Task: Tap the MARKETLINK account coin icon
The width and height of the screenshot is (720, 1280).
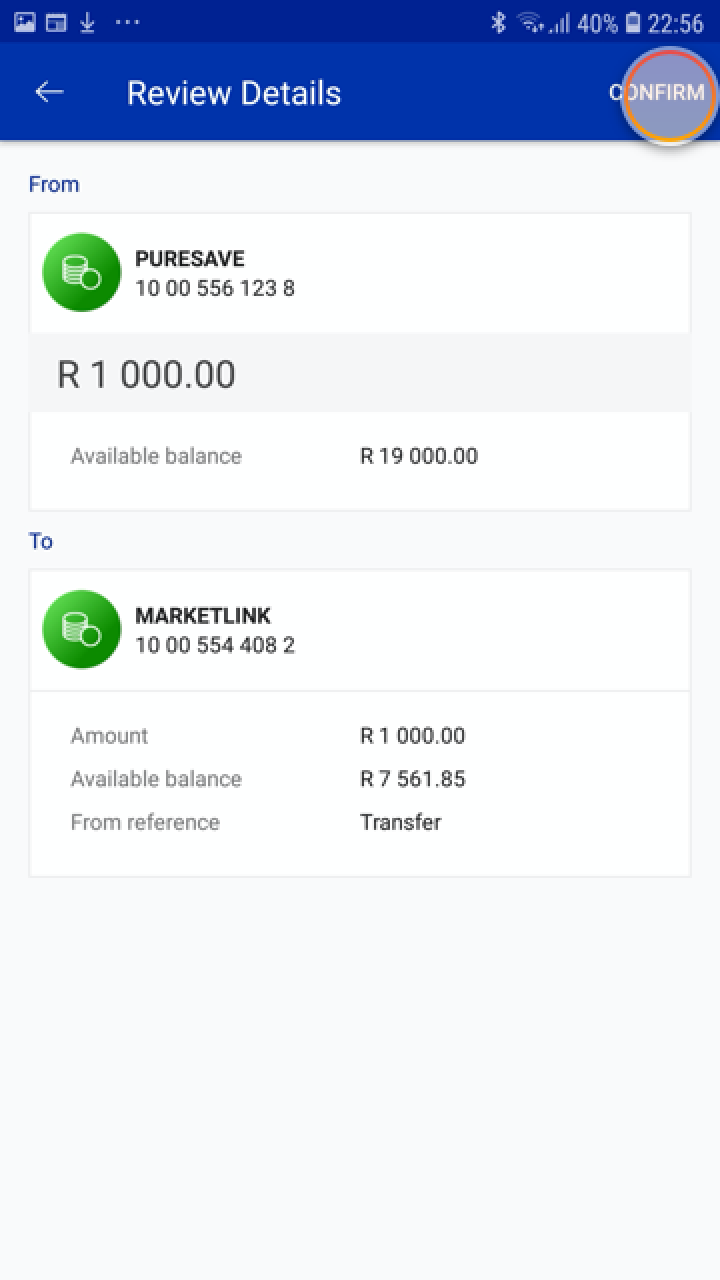Action: (82, 629)
